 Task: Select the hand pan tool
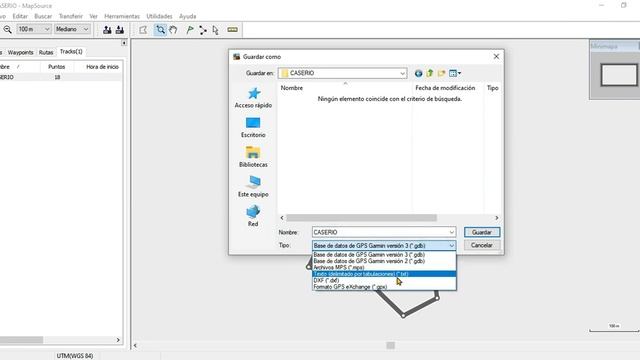tap(173, 29)
